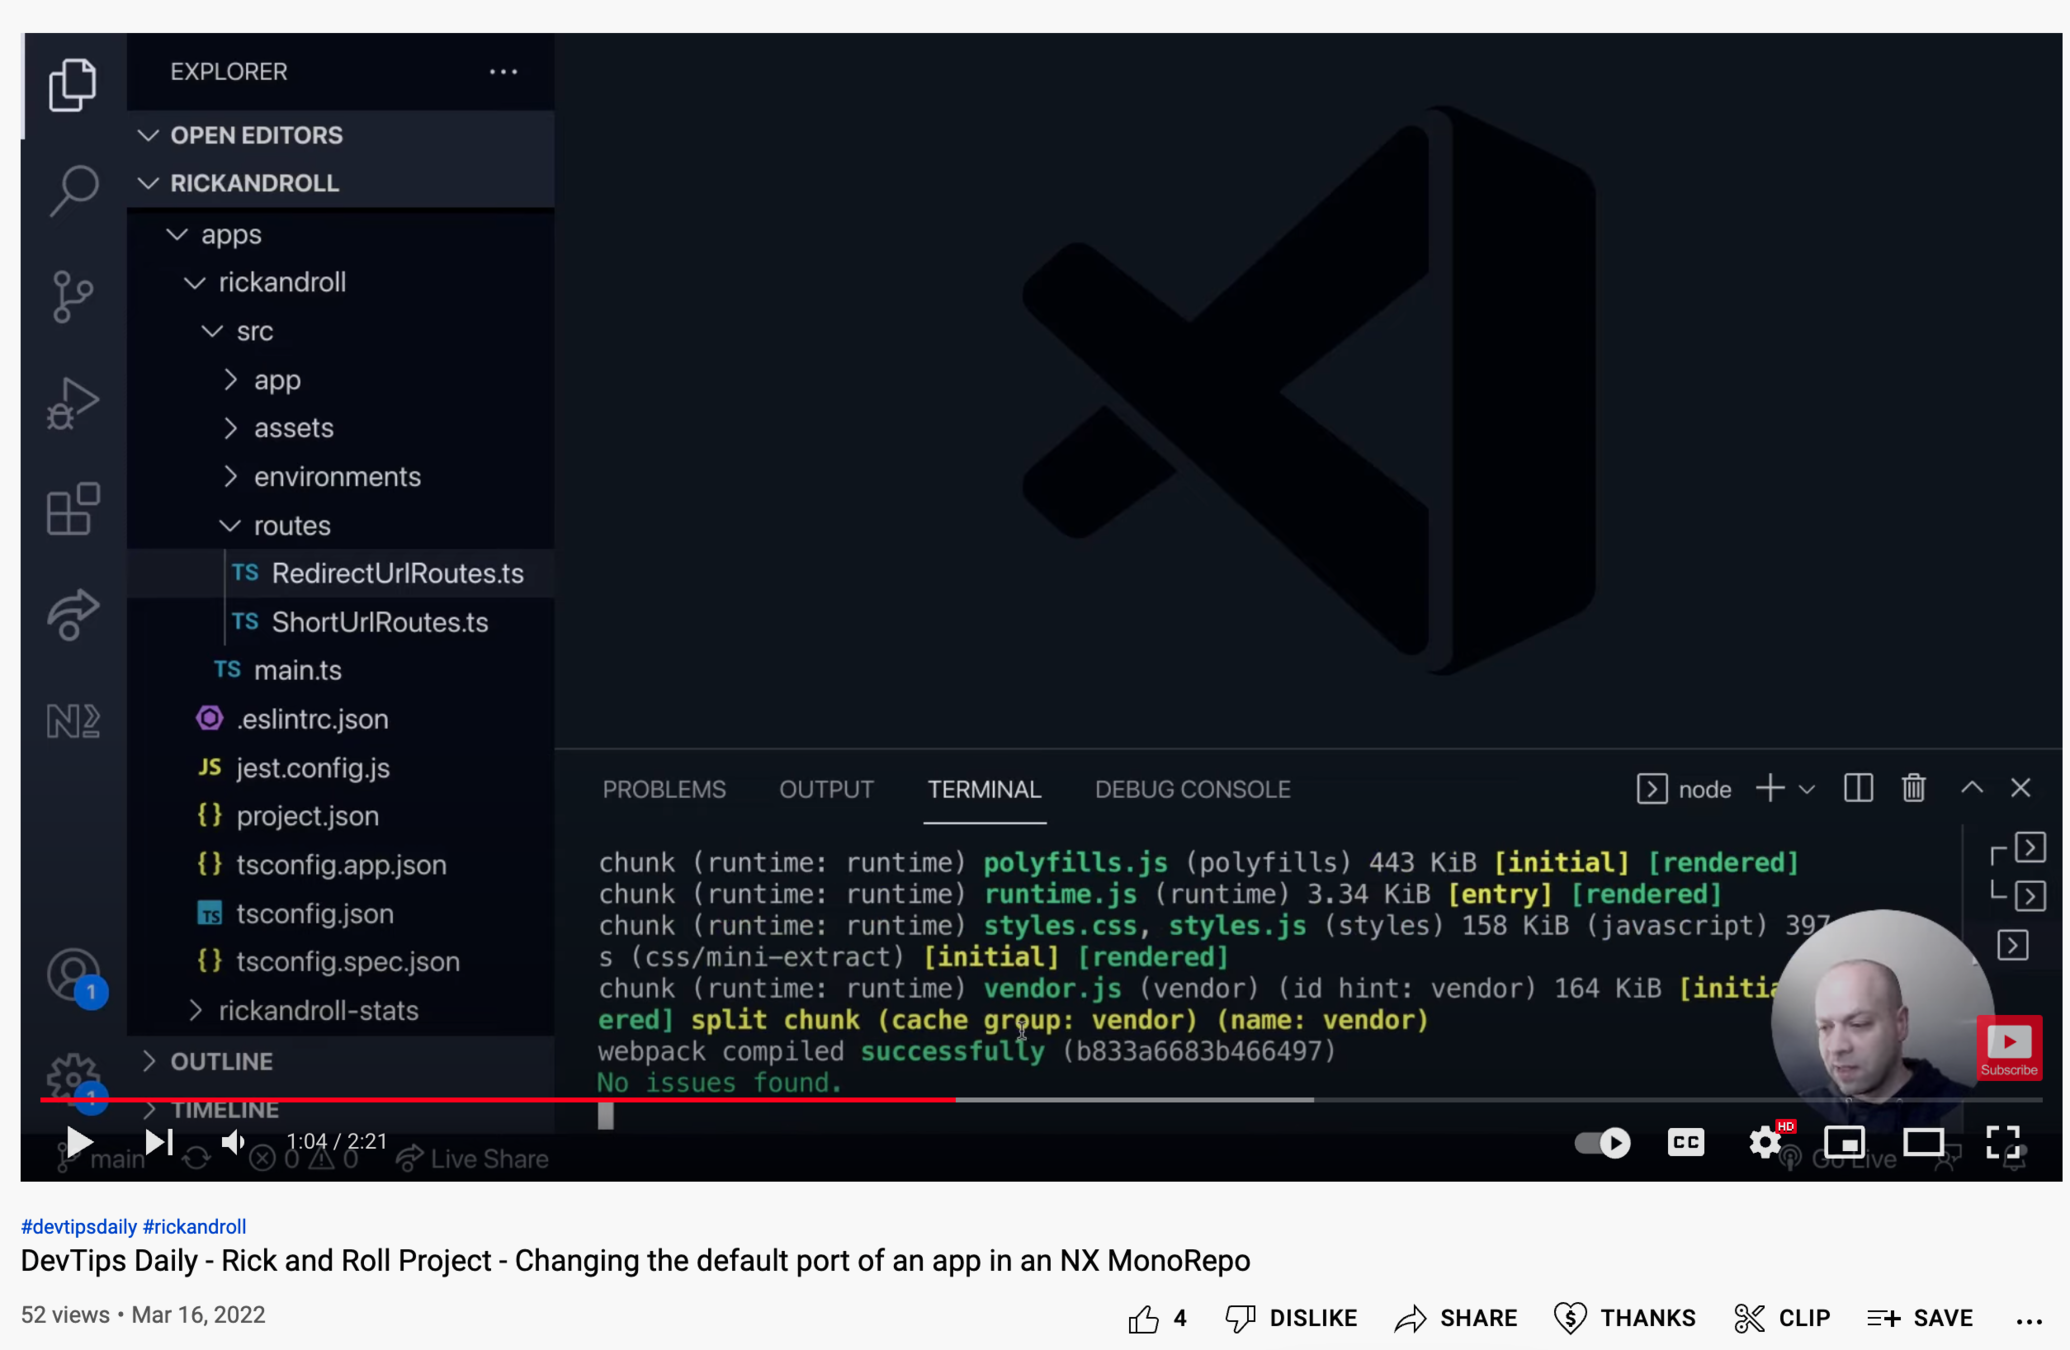Toggle the YouTube autoplay switch
The height and width of the screenshot is (1350, 2070).
[1602, 1142]
